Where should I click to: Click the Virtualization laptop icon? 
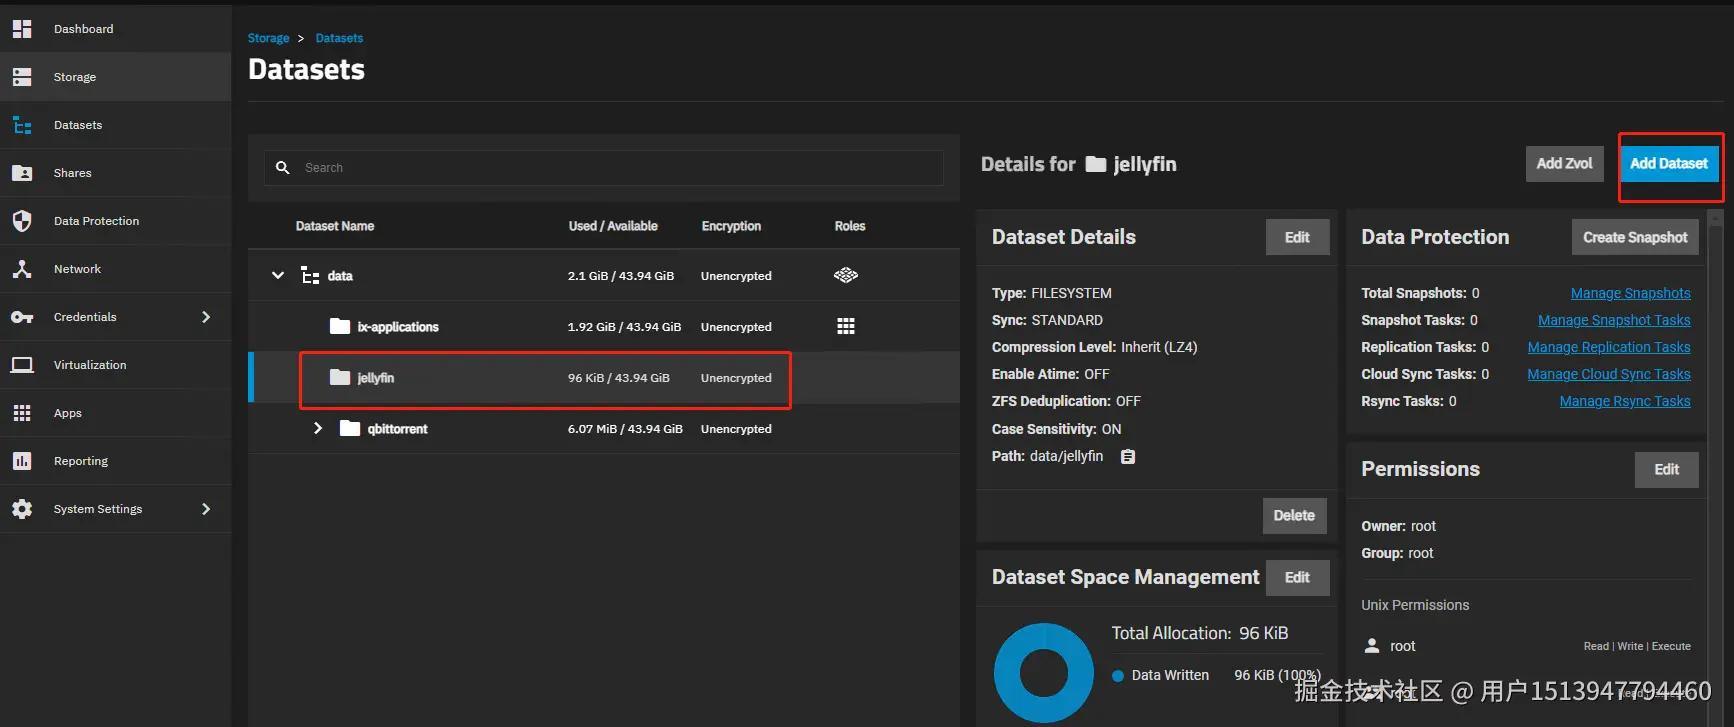click(22, 365)
